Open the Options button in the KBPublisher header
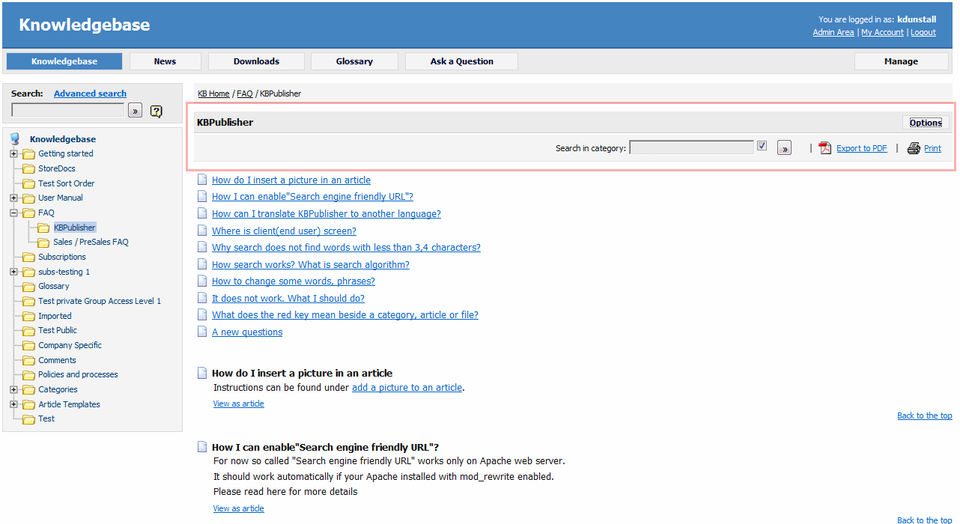This screenshot has height=524, width=960. click(925, 122)
